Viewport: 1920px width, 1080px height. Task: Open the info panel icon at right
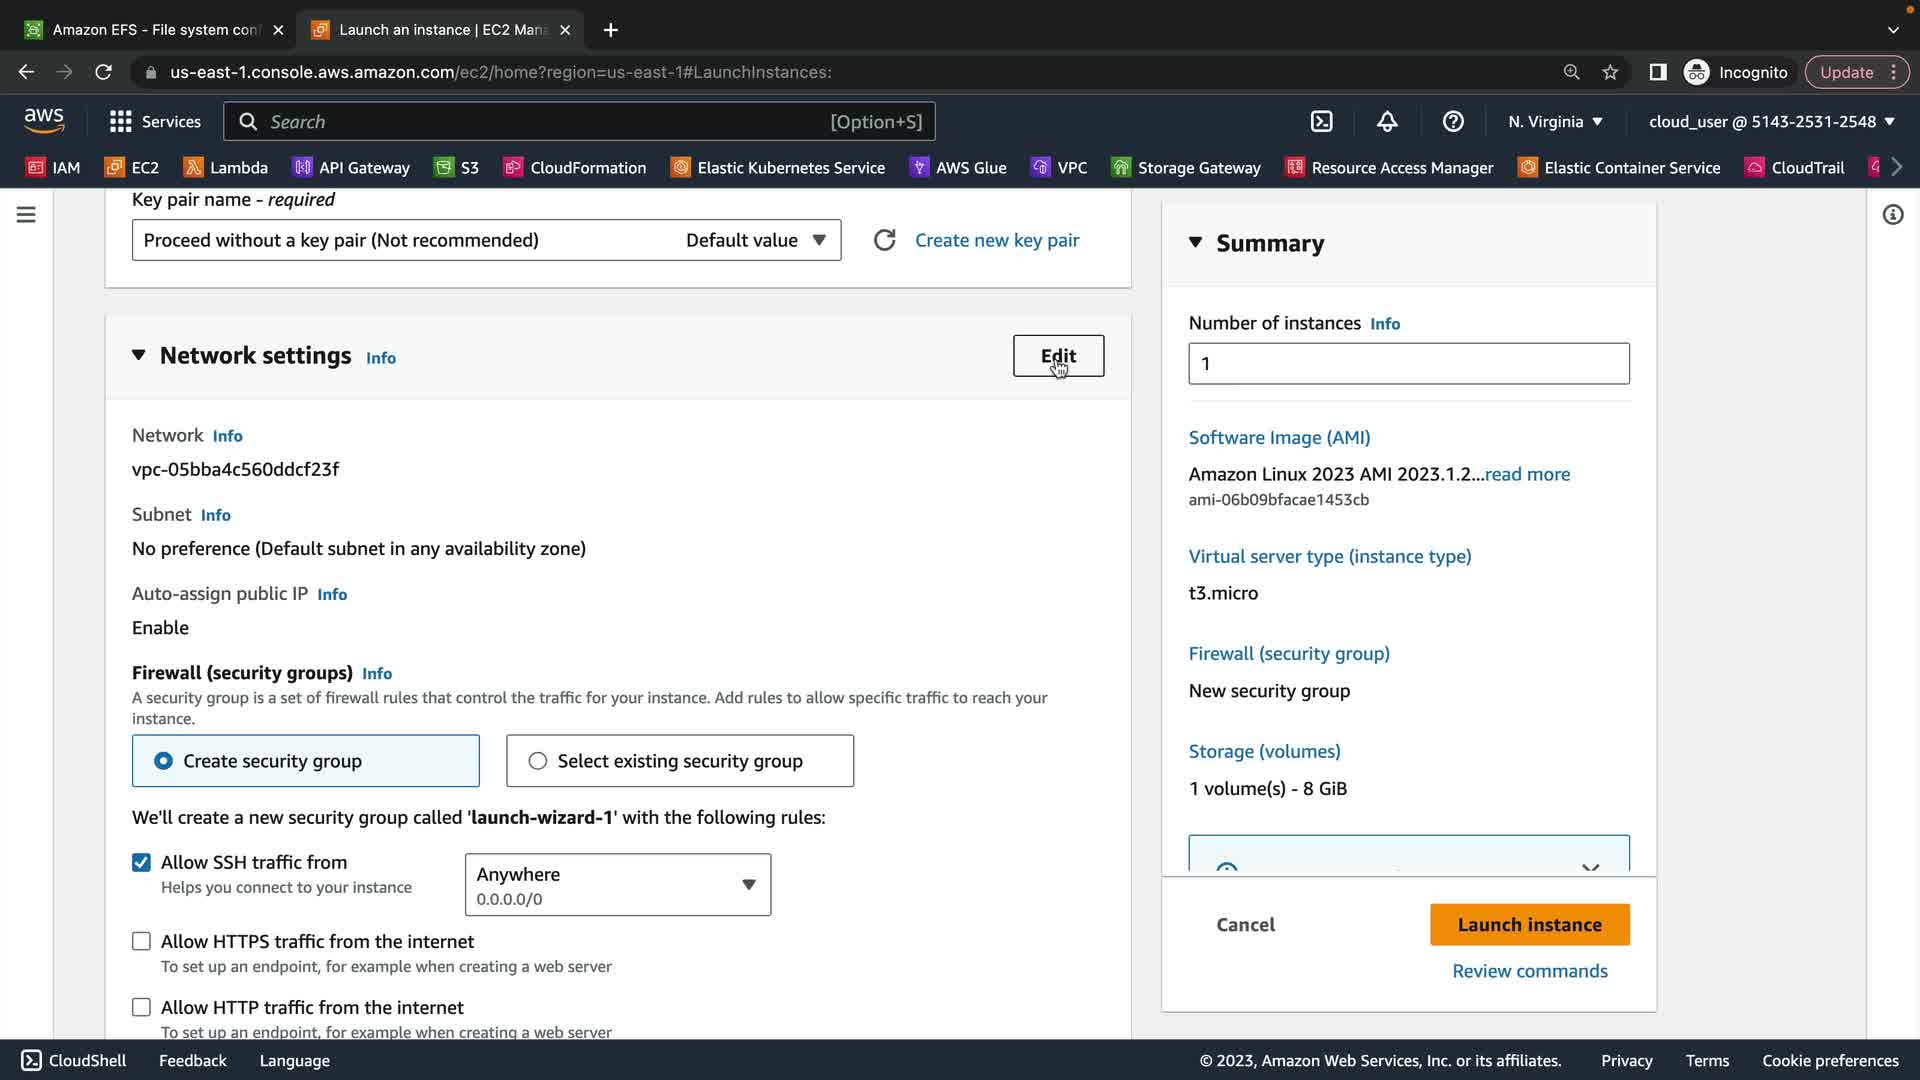(x=1892, y=215)
